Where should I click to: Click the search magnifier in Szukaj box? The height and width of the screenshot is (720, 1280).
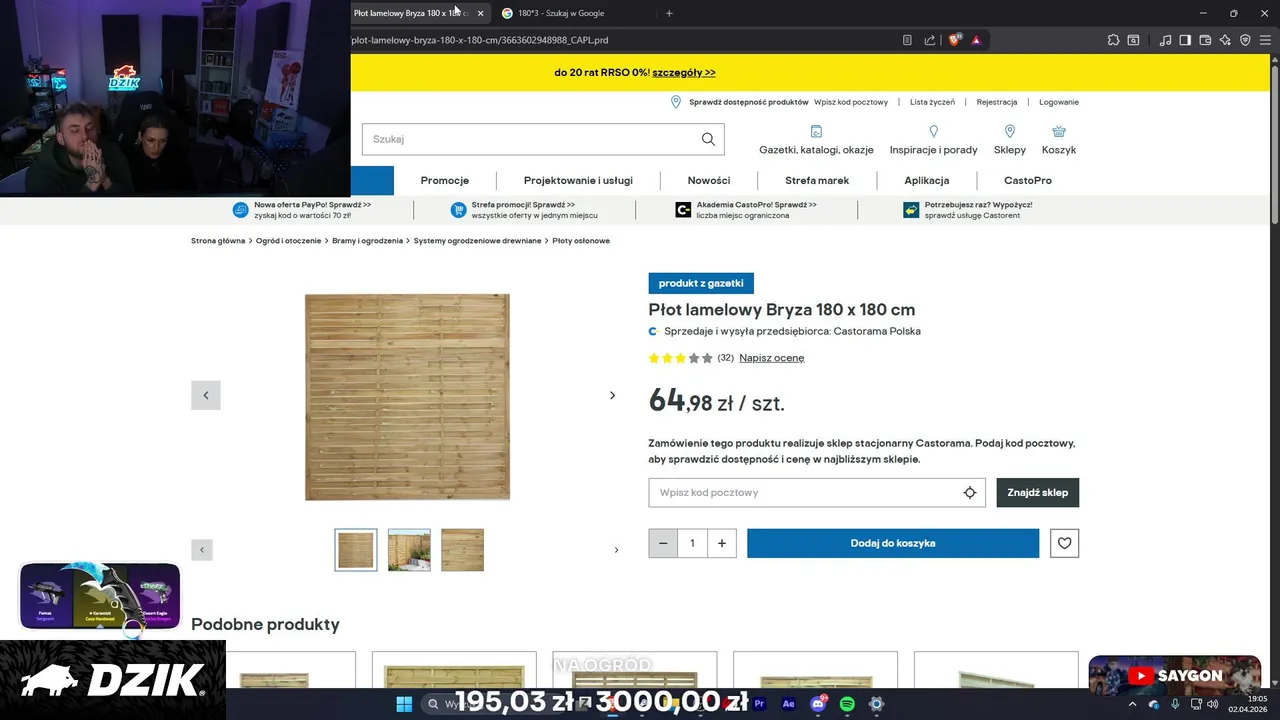(x=708, y=139)
